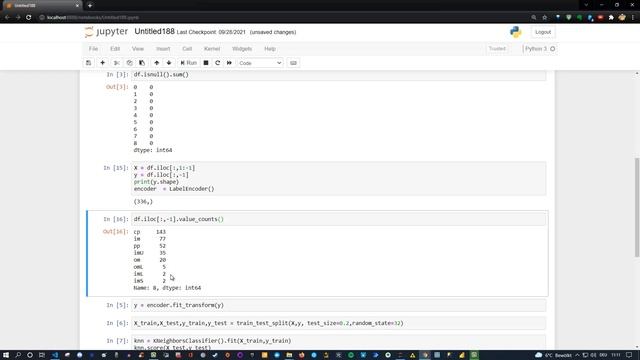Open Task View on the taskbar
Screen dimensions: 640x360
[42, 355]
